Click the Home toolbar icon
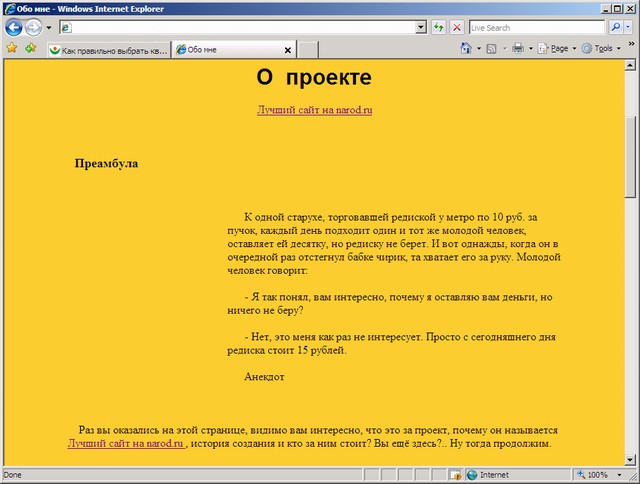Image resolution: width=640 pixels, height=484 pixels. (466, 48)
